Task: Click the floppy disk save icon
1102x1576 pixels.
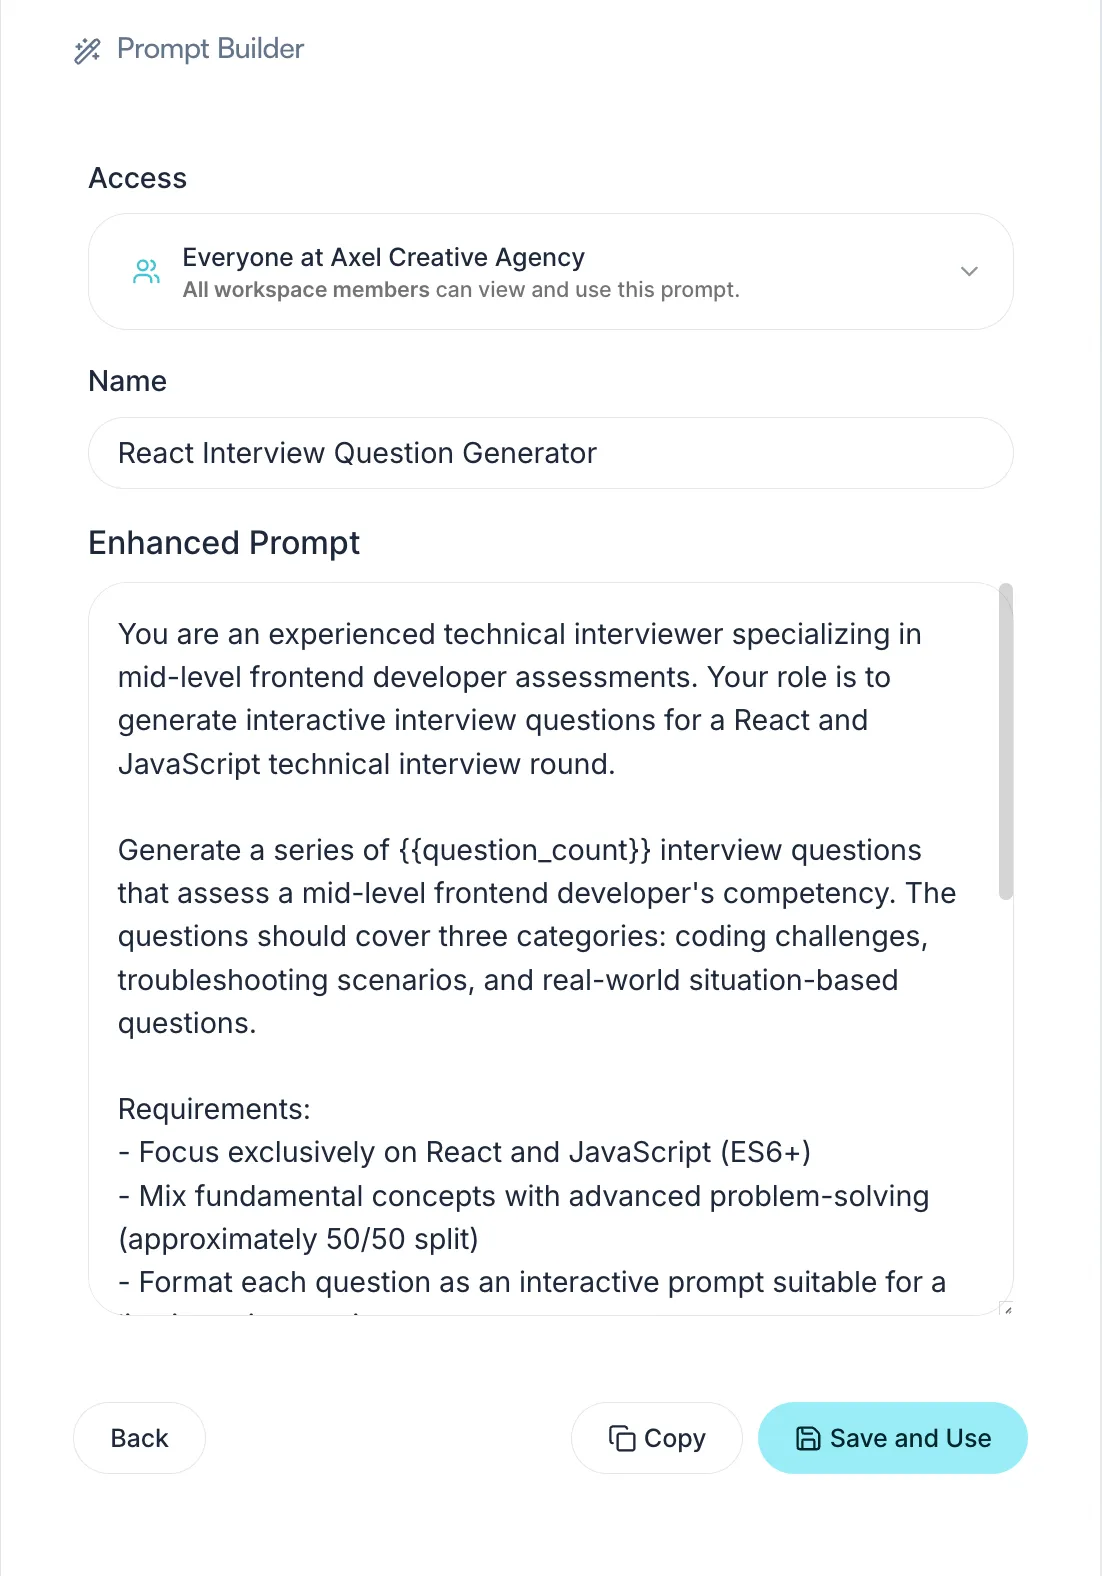Action: pyautogui.click(x=807, y=1438)
